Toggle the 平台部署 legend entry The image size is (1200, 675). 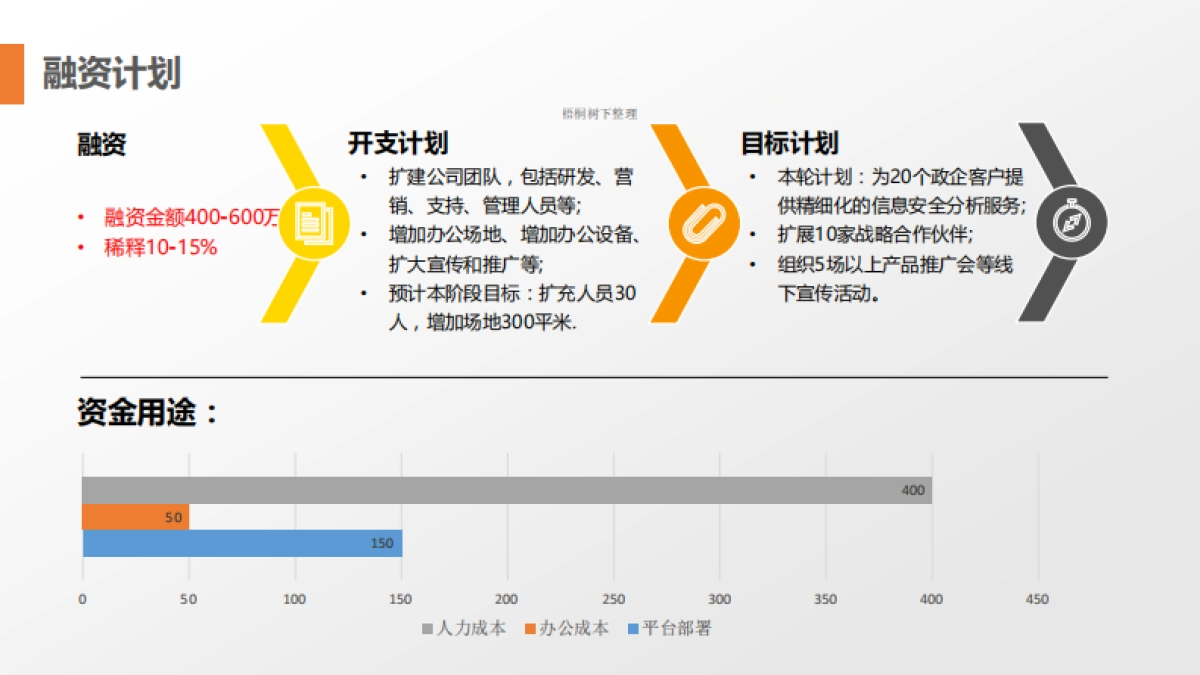tap(670, 630)
